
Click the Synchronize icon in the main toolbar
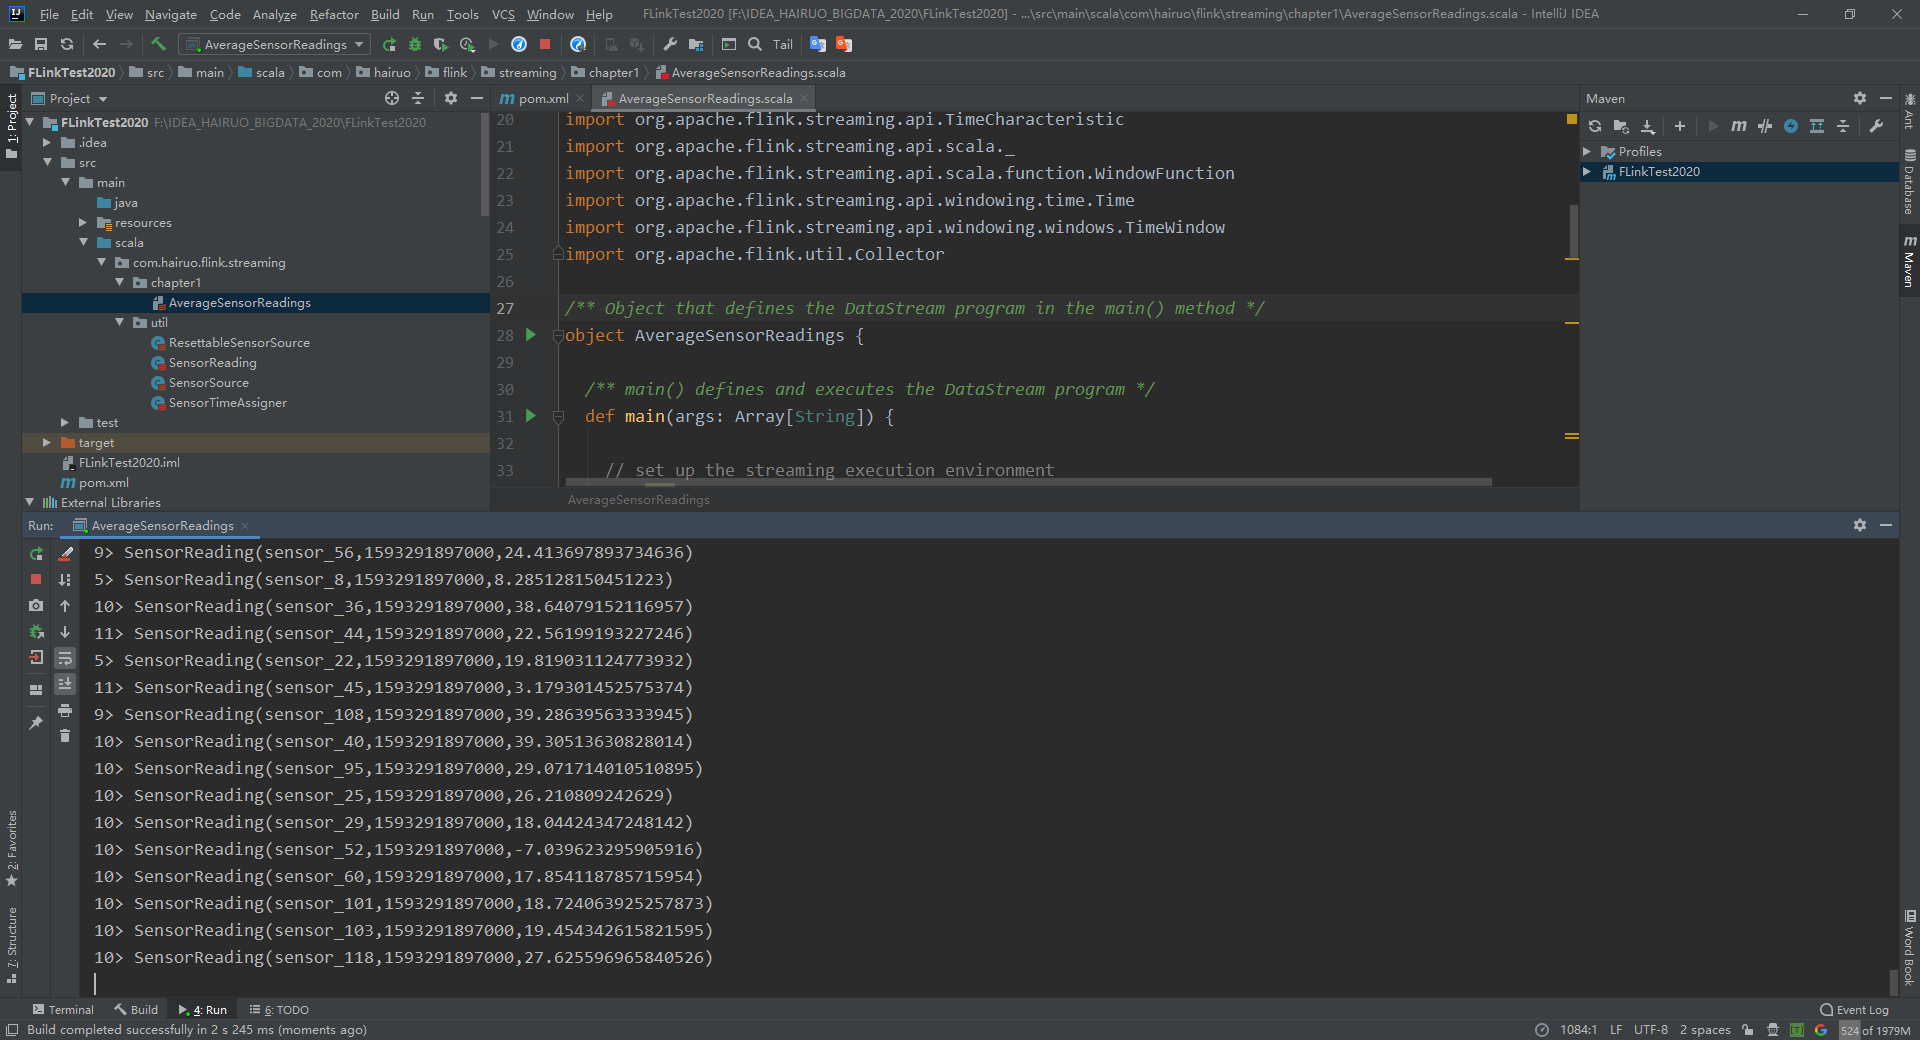[67, 44]
